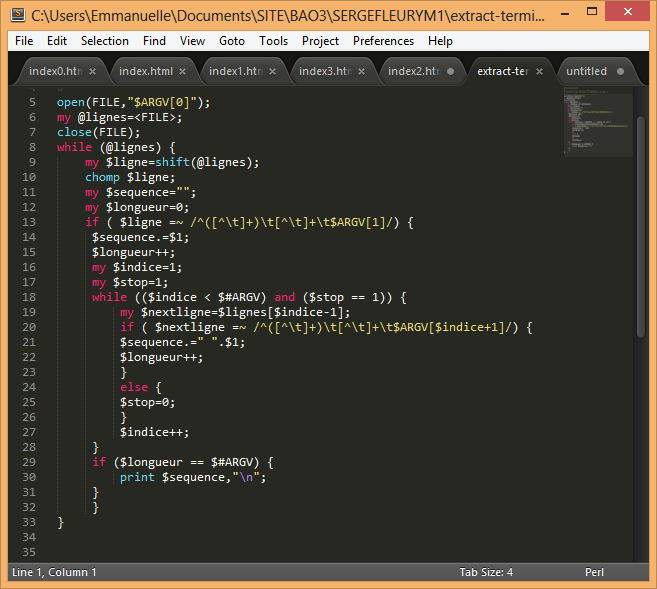Click line number 35 in gutter
Viewport: 657px width, 589px height.
(x=29, y=552)
